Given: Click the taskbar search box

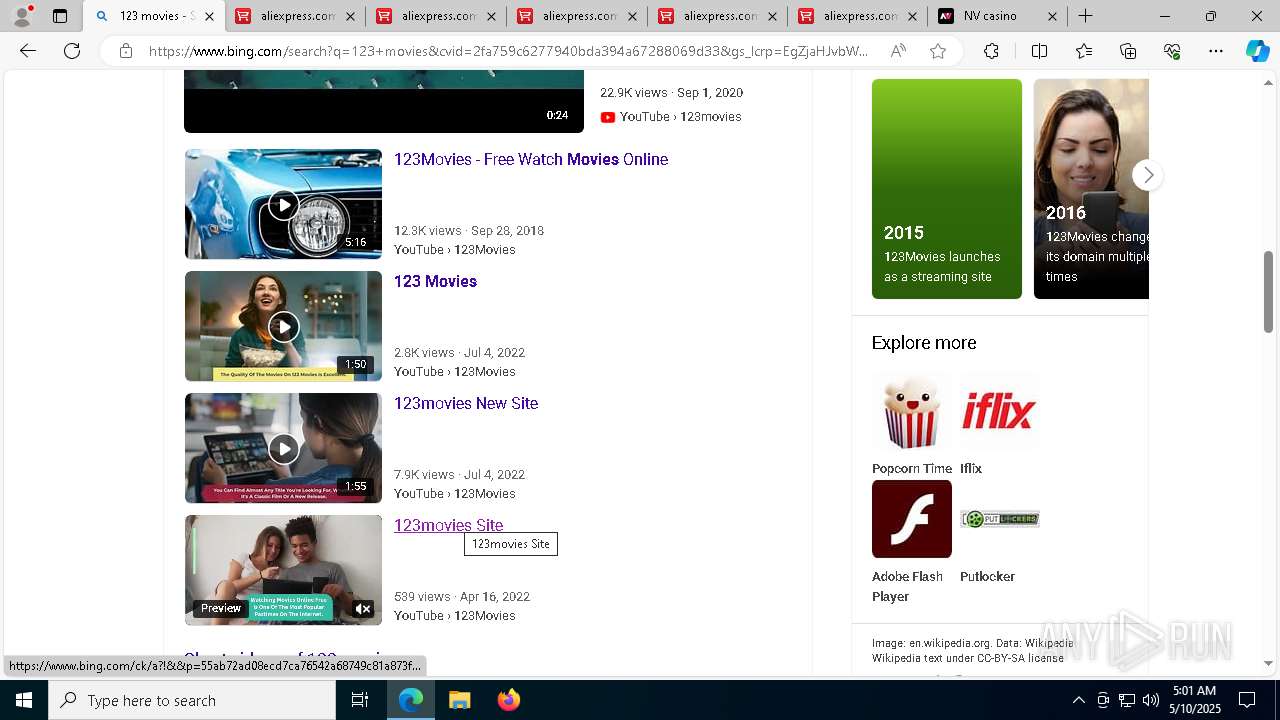Looking at the screenshot, I should pos(192,700).
